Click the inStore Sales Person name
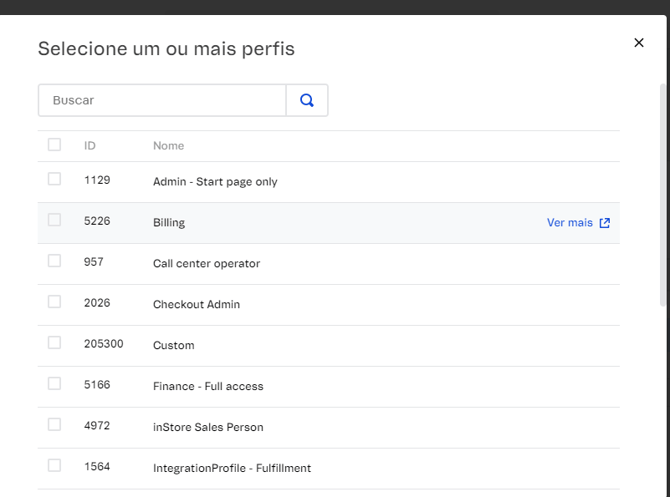 click(x=208, y=427)
